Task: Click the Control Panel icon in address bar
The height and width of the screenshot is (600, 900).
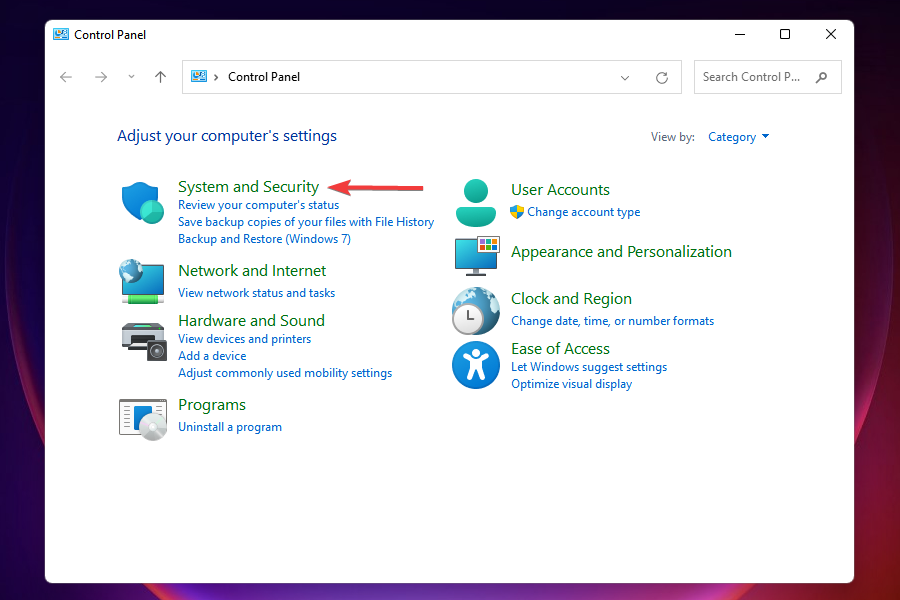Action: coord(199,76)
